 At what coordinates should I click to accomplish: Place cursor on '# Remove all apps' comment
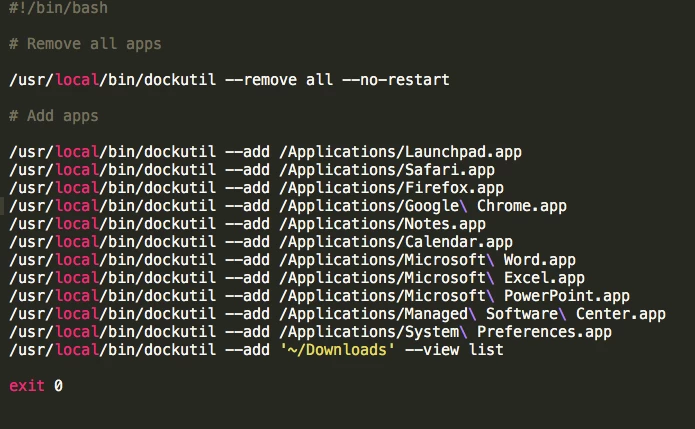click(x=85, y=44)
